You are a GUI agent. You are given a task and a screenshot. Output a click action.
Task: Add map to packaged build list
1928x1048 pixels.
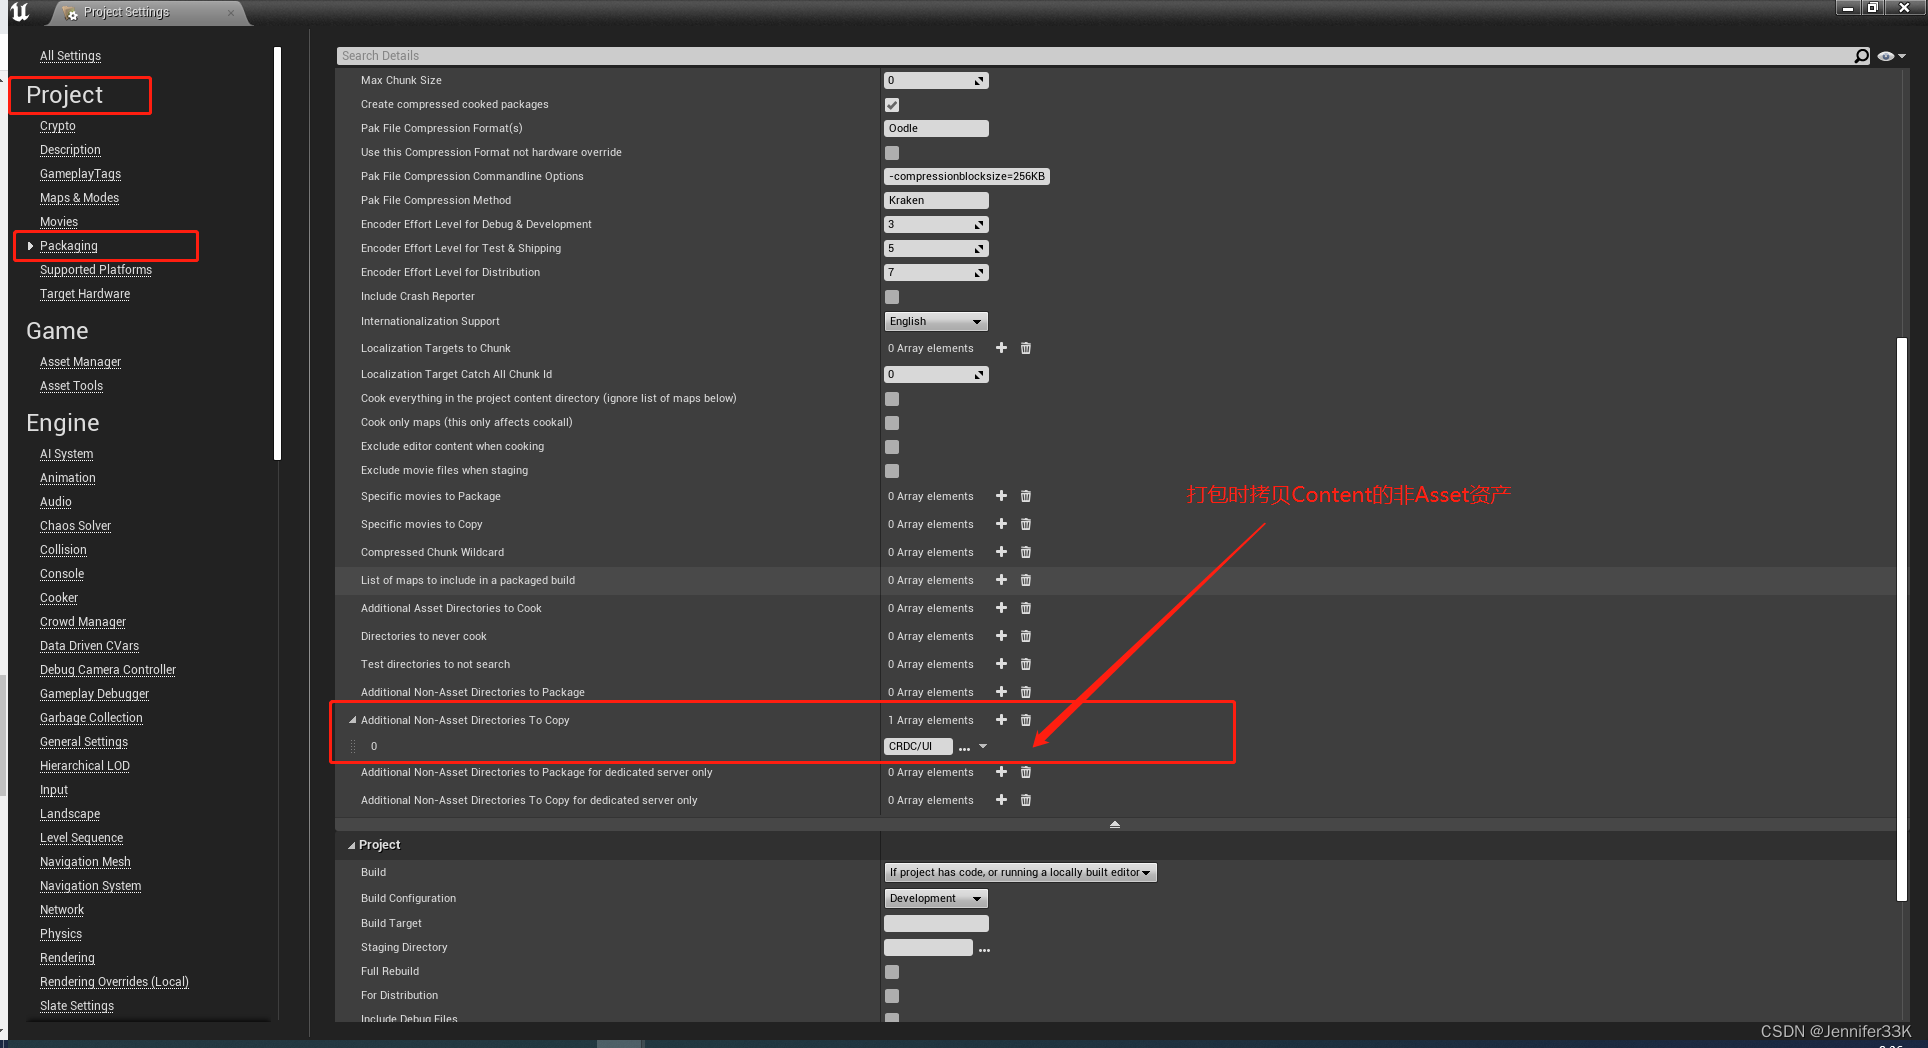point(1001,580)
